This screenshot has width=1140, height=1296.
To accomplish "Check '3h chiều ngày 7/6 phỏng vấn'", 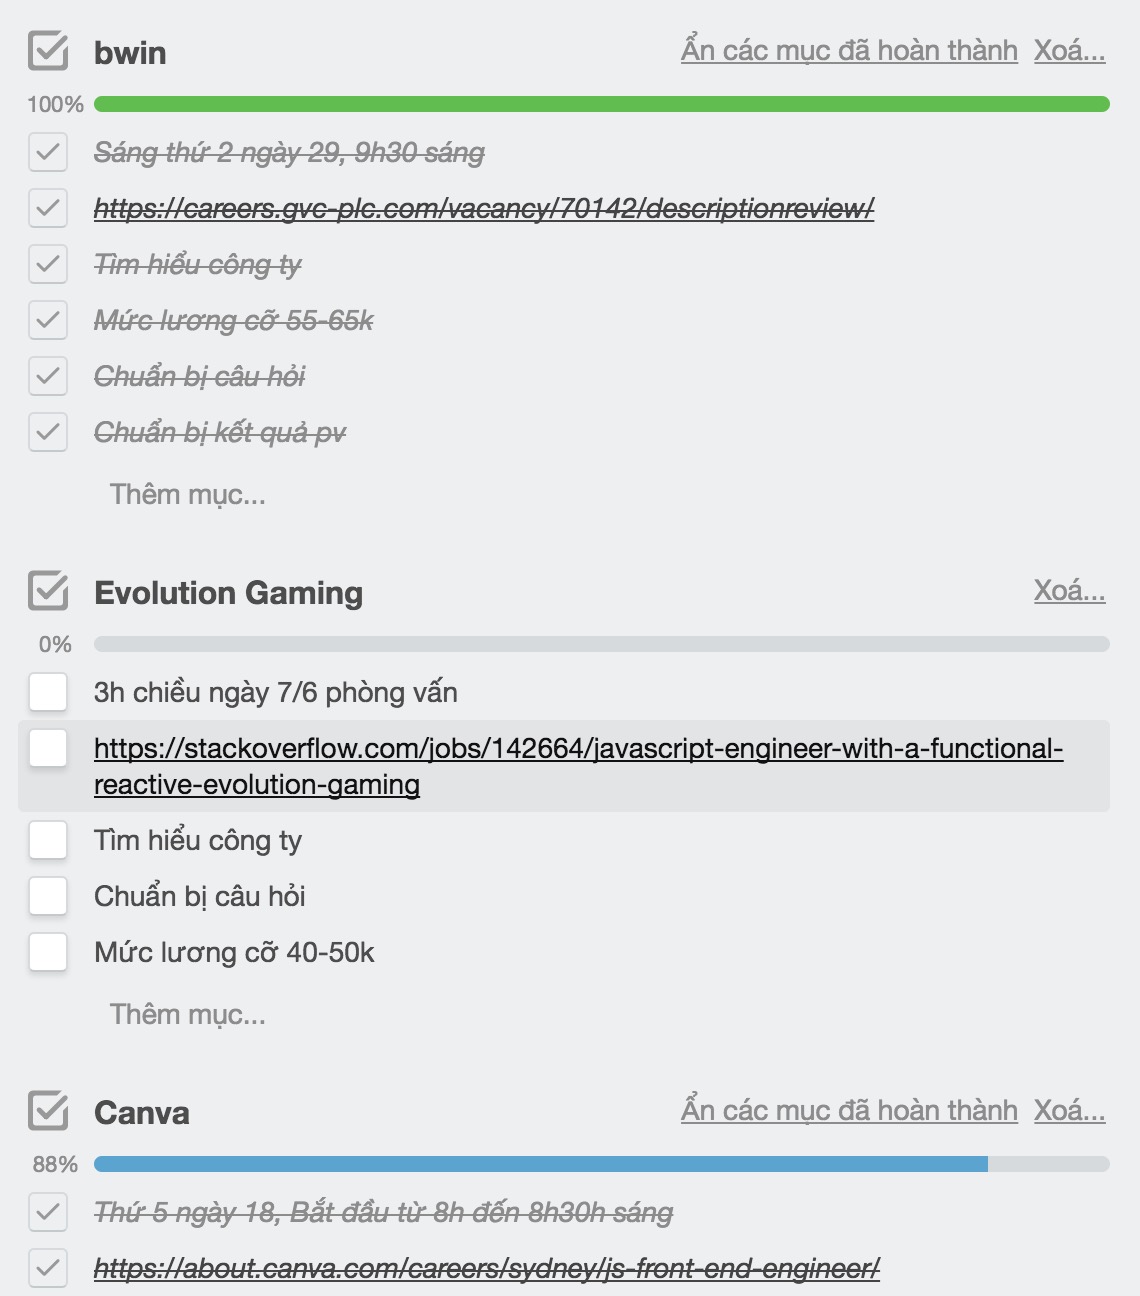I will tap(48, 692).
